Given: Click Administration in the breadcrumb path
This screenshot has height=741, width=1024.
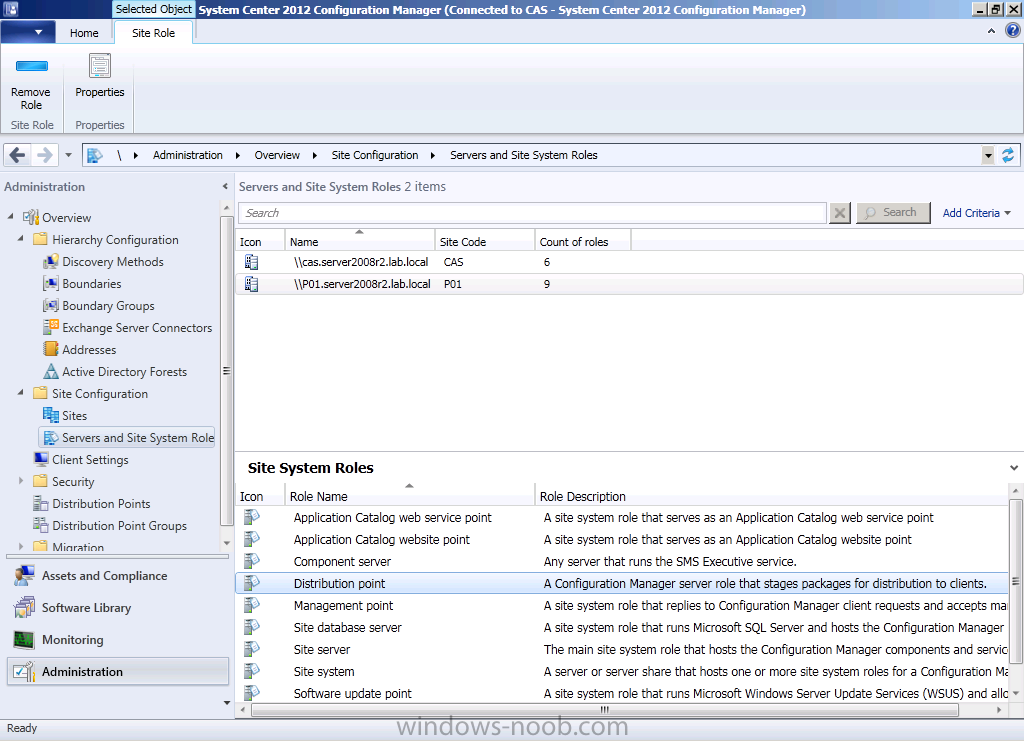Looking at the screenshot, I should coord(187,155).
